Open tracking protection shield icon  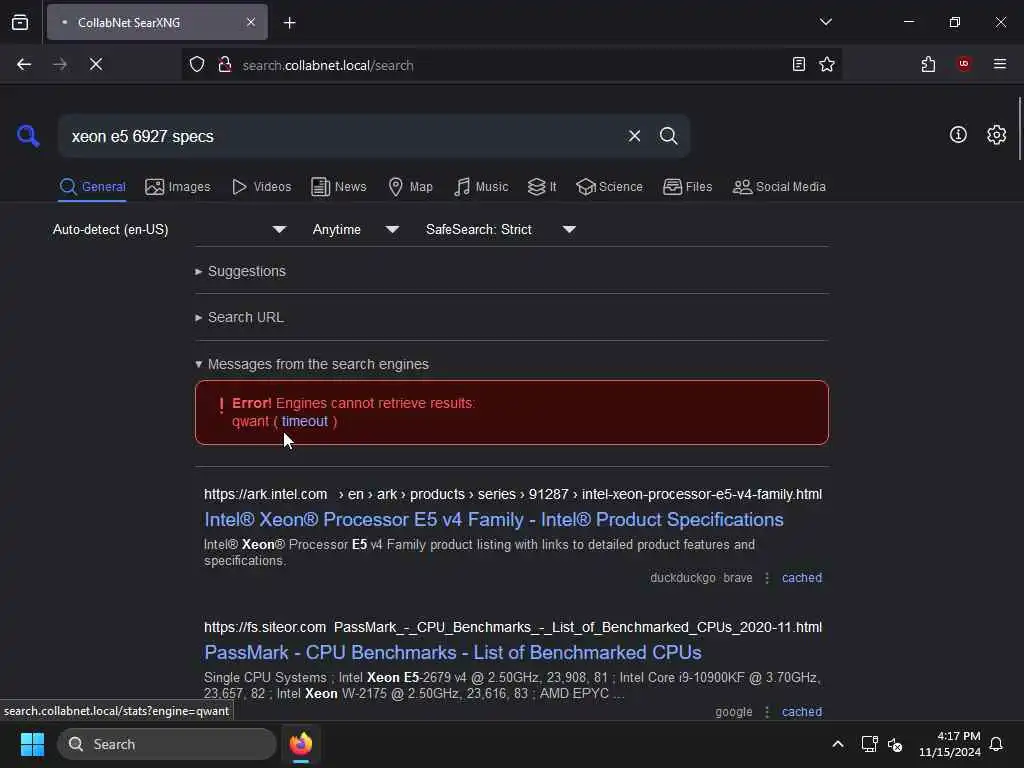click(x=197, y=65)
